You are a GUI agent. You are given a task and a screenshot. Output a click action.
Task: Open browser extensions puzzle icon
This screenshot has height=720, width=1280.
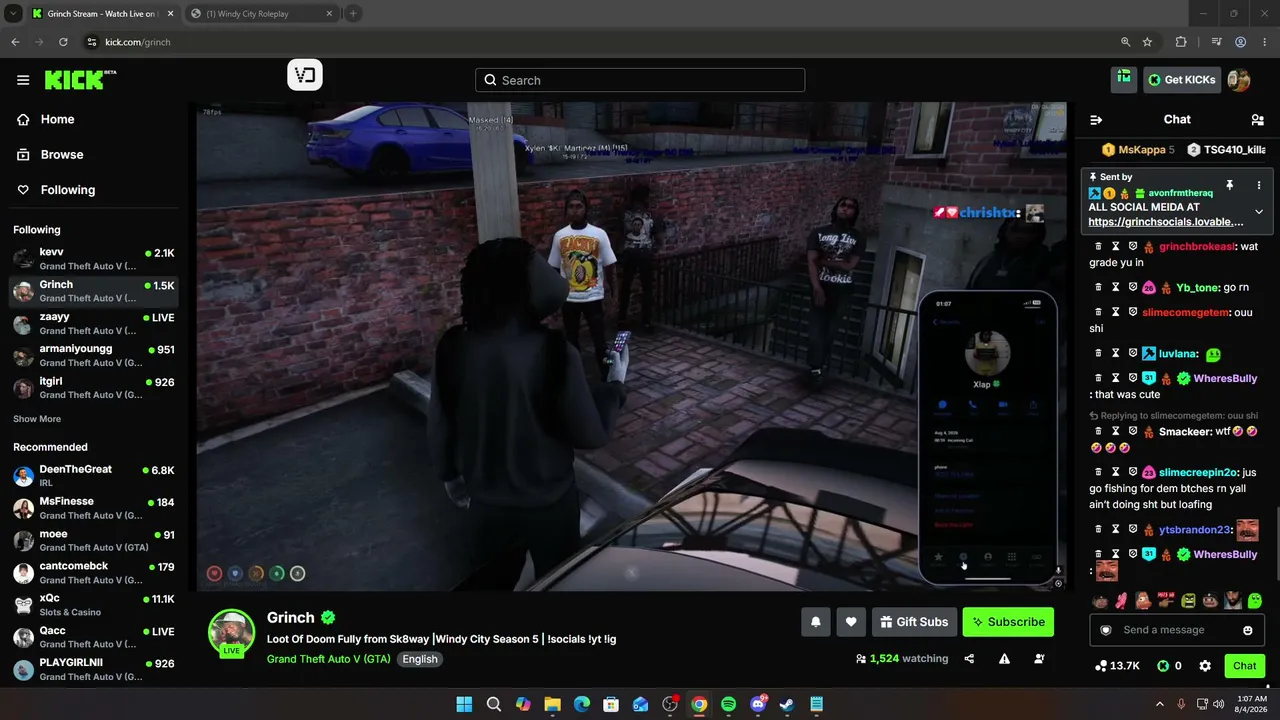[1181, 42]
